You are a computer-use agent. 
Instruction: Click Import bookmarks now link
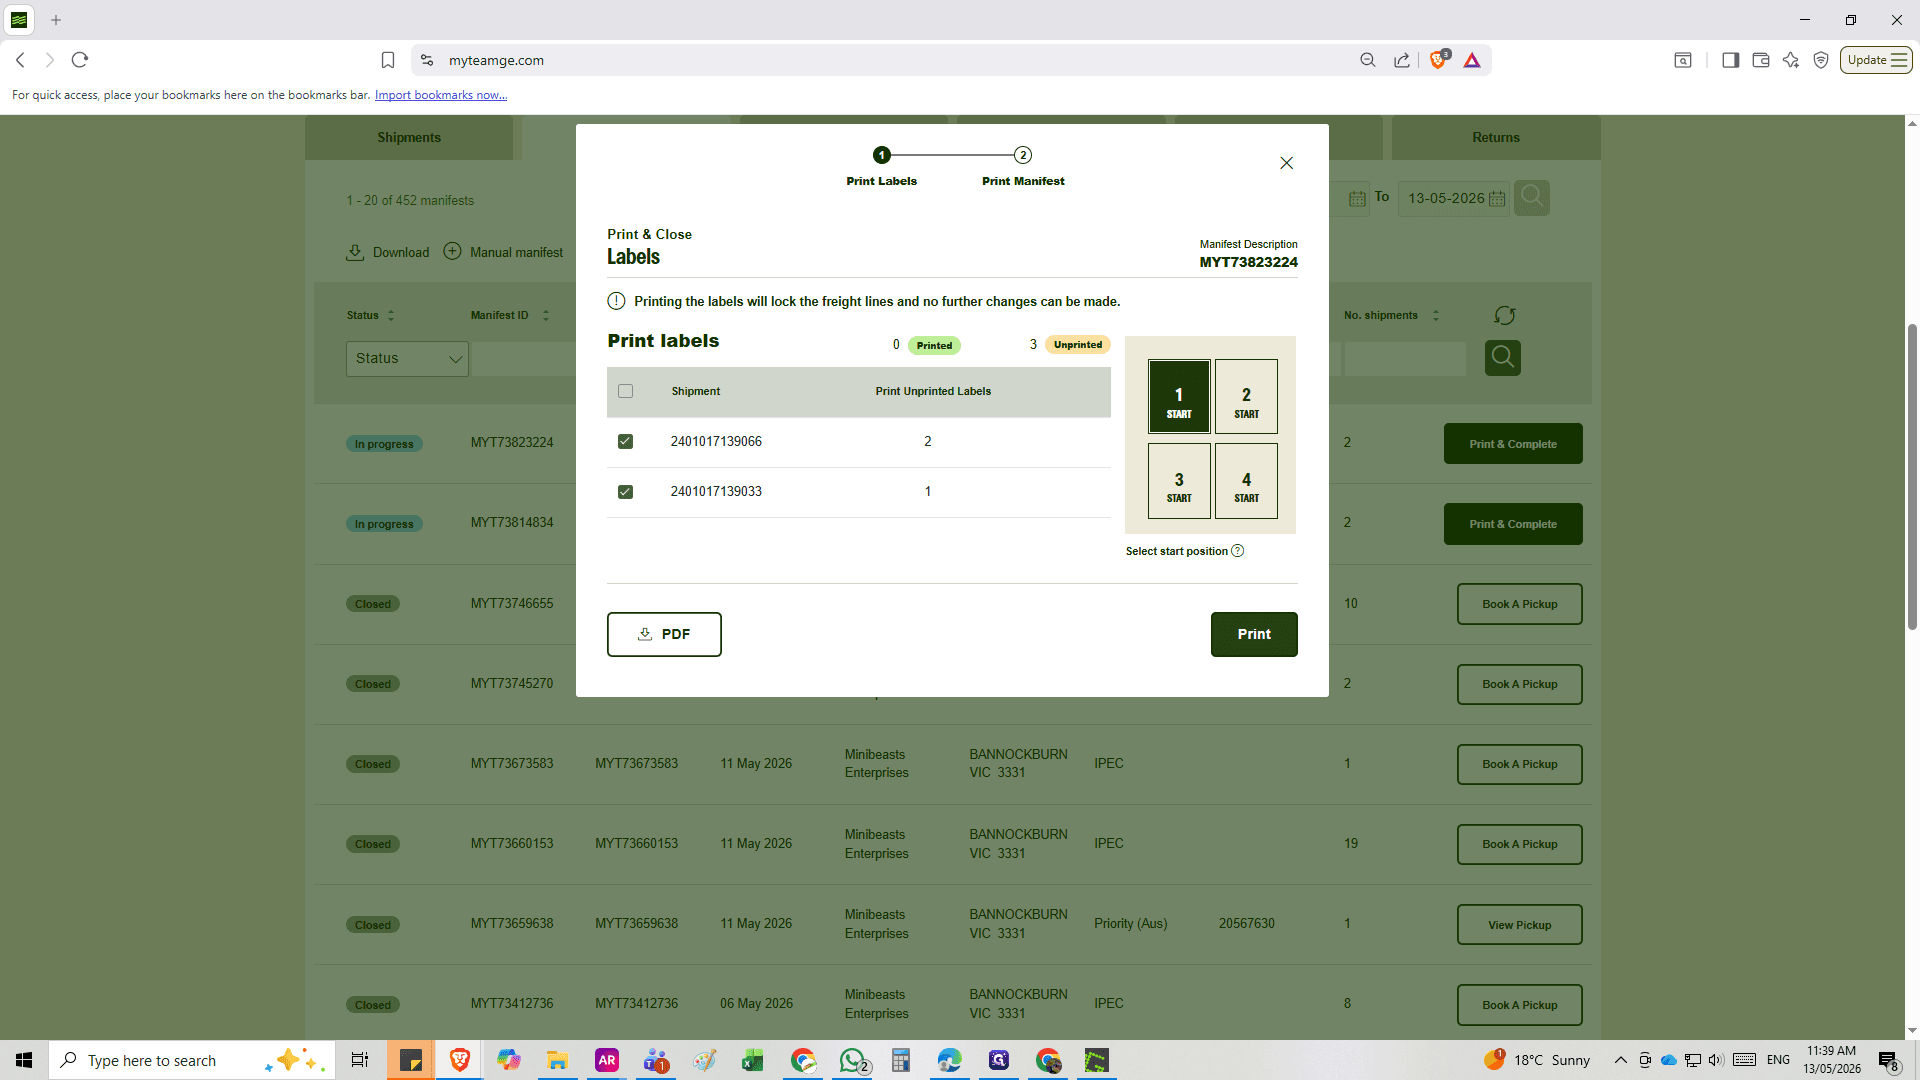pos(440,95)
